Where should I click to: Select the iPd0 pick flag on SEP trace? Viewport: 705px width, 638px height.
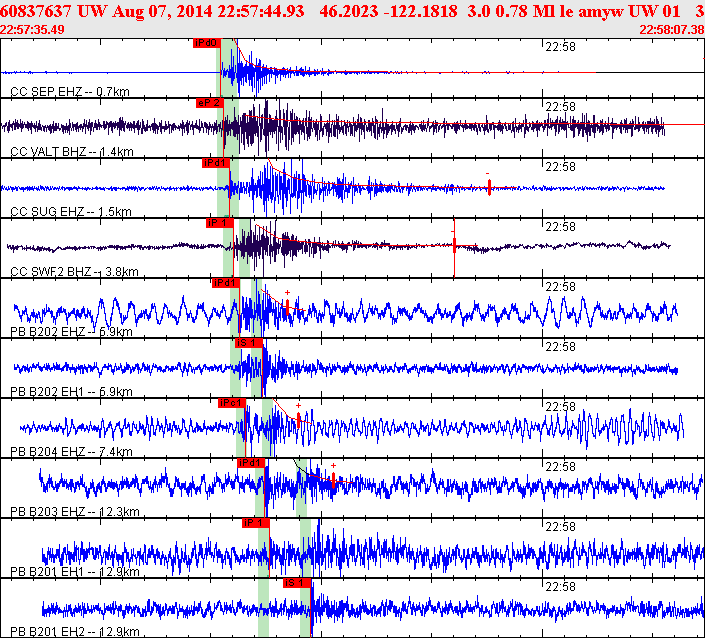coord(207,43)
